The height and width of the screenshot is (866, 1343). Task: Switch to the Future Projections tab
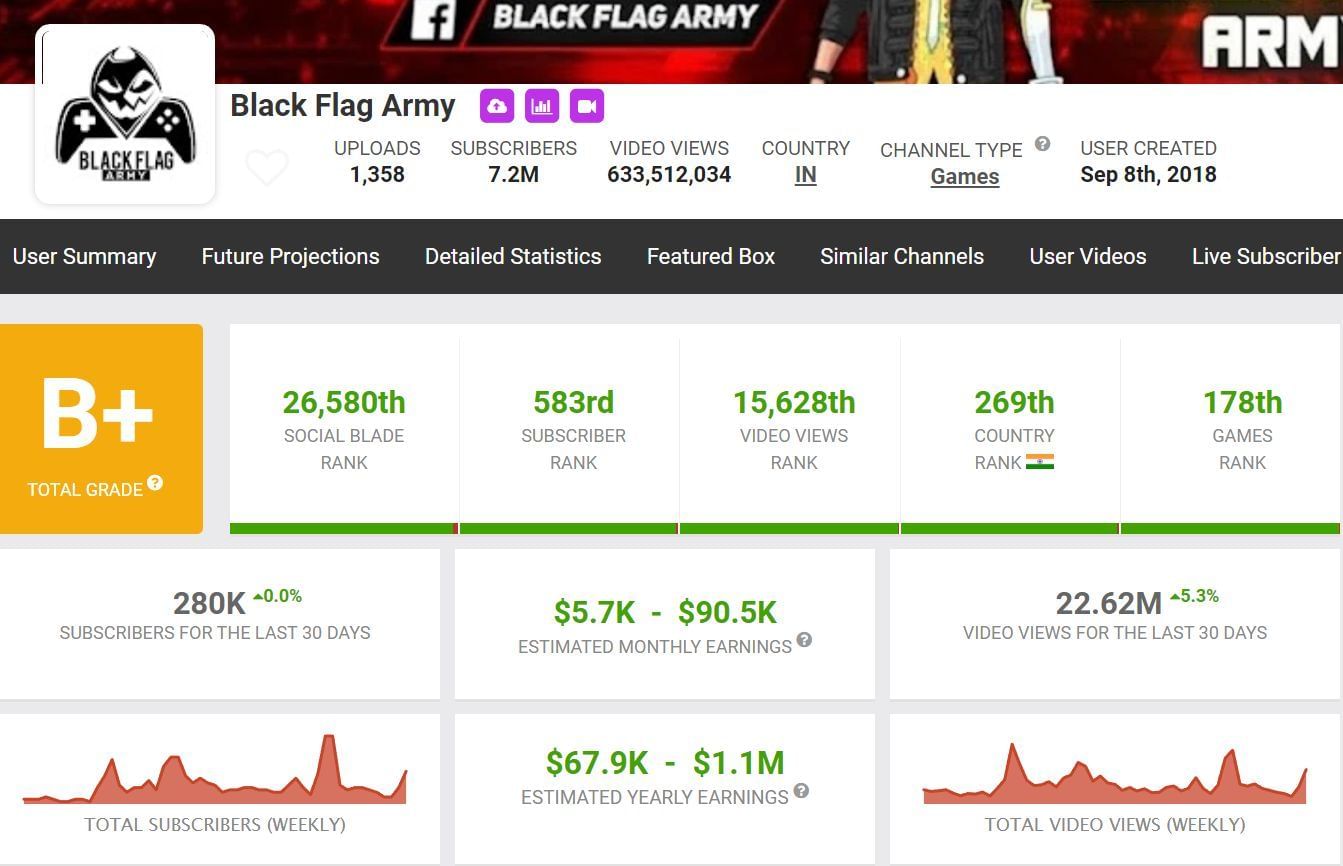[290, 256]
